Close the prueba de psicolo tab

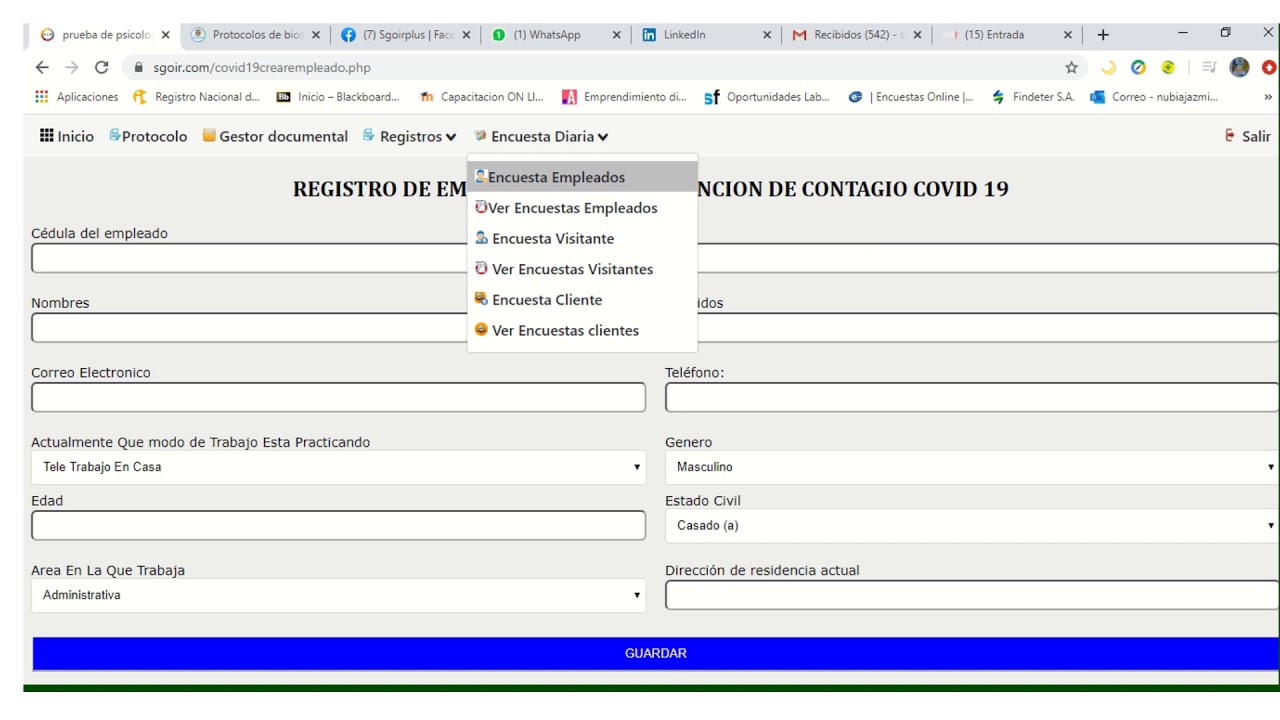coord(165,35)
